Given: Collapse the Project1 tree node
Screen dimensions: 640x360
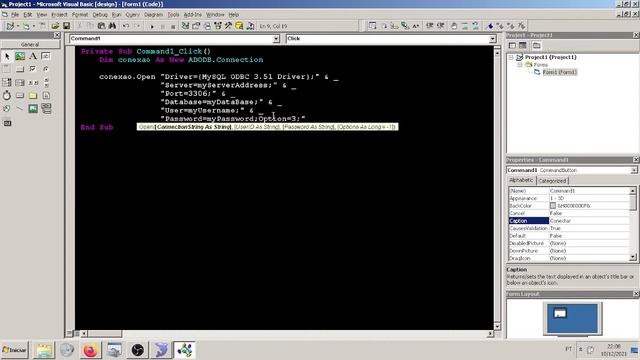Looking at the screenshot, I should (x=511, y=58).
